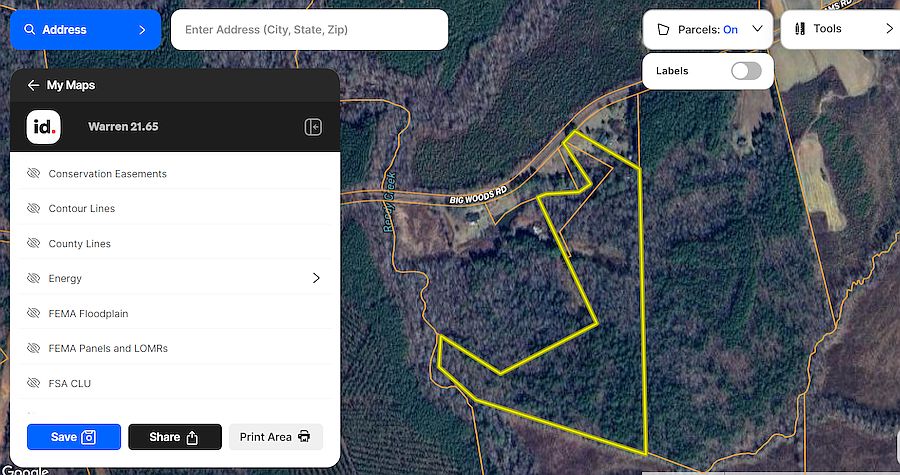The image size is (900, 475).
Task: Expand the Tools menu arrow
Action: (x=889, y=29)
